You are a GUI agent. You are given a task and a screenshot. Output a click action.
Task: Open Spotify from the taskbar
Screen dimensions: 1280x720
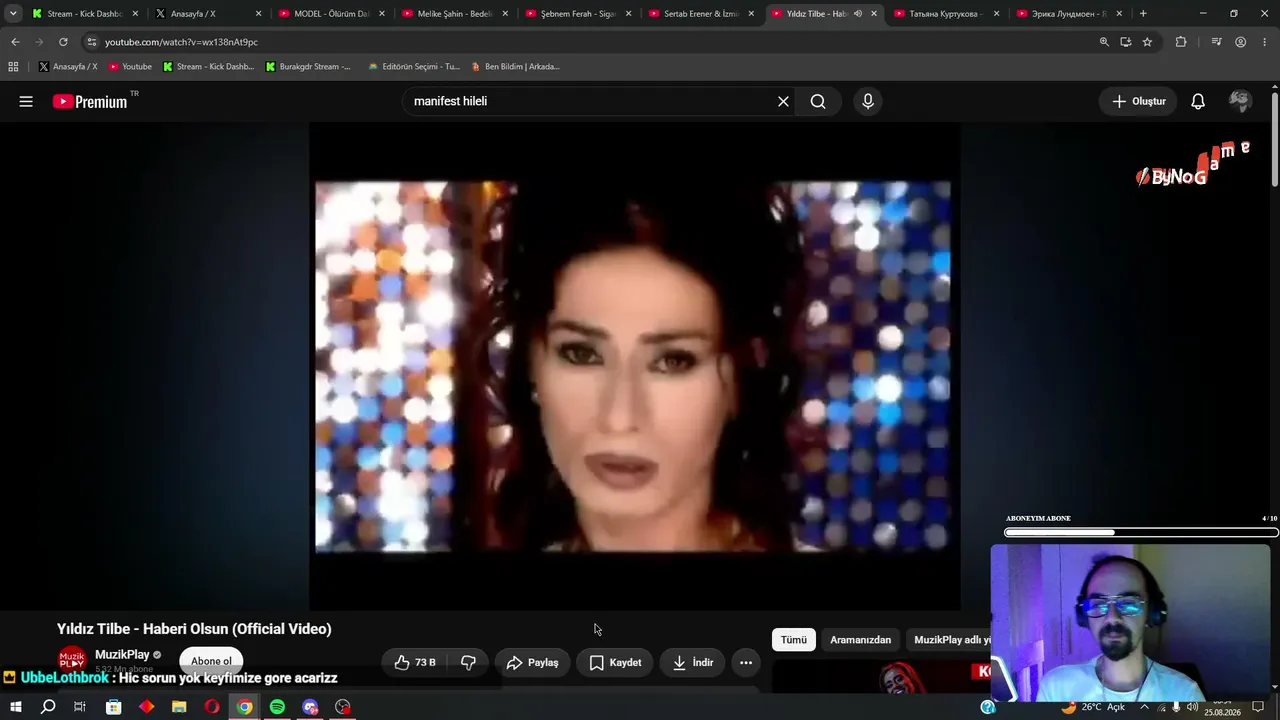277,707
